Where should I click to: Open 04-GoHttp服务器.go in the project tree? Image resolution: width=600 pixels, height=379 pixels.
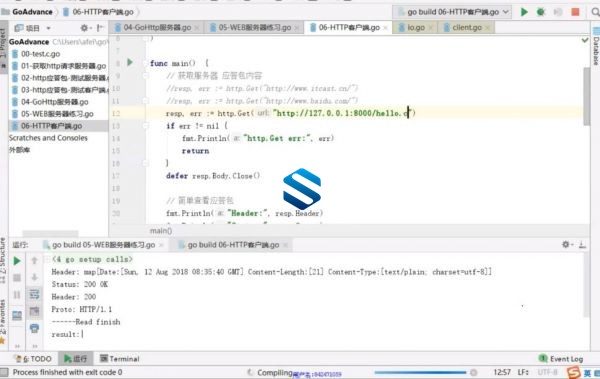[x=55, y=102]
